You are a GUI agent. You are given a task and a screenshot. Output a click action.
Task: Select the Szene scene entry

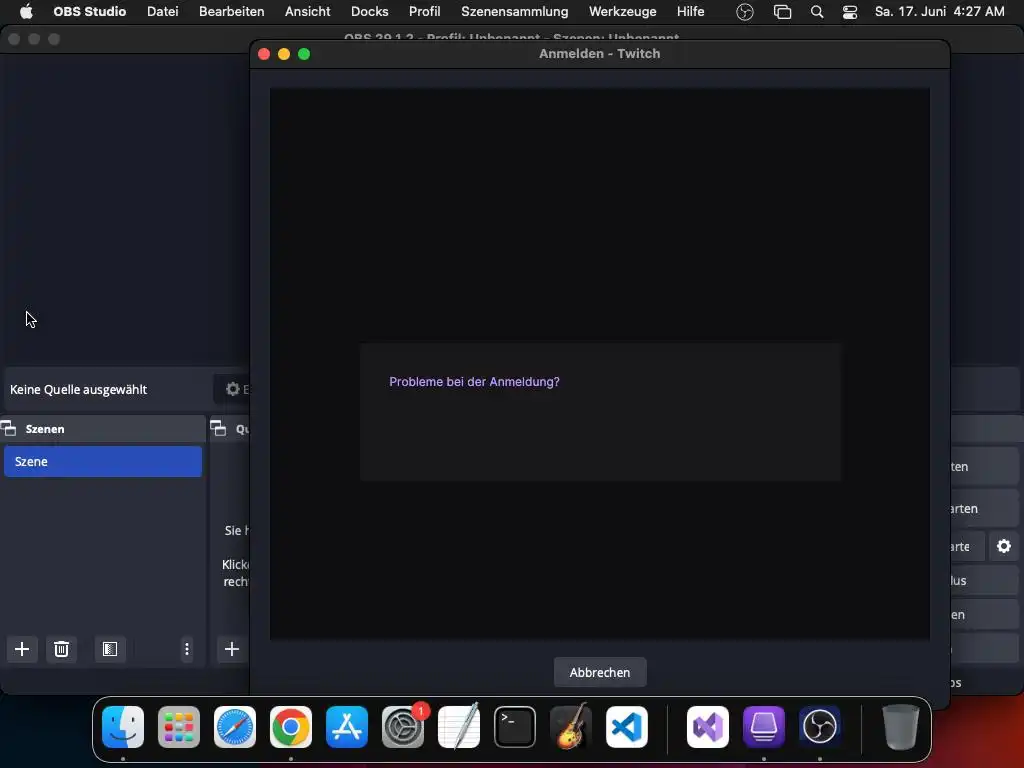click(103, 461)
